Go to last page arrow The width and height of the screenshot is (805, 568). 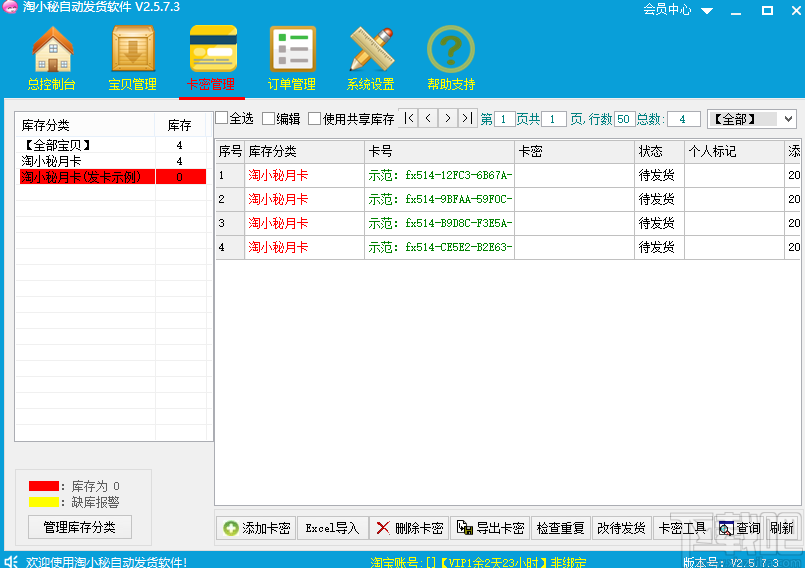tap(467, 119)
